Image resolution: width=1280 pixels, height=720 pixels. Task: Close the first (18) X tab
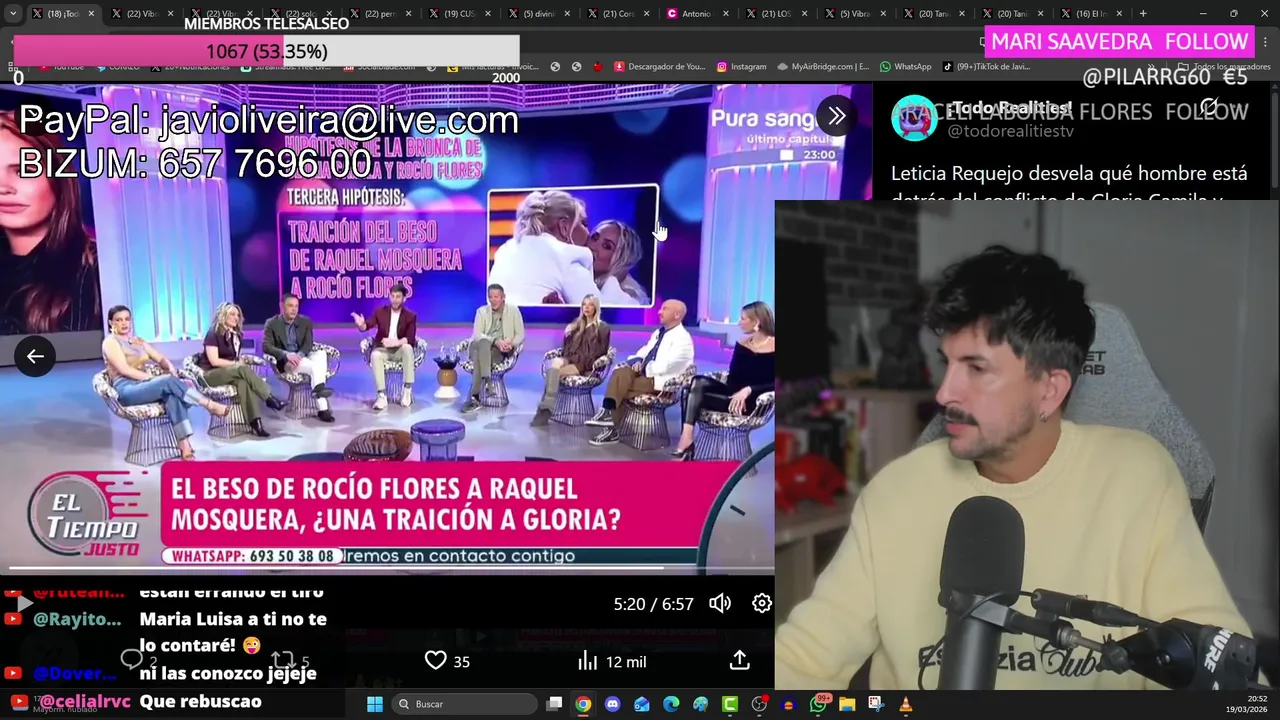tap(91, 14)
